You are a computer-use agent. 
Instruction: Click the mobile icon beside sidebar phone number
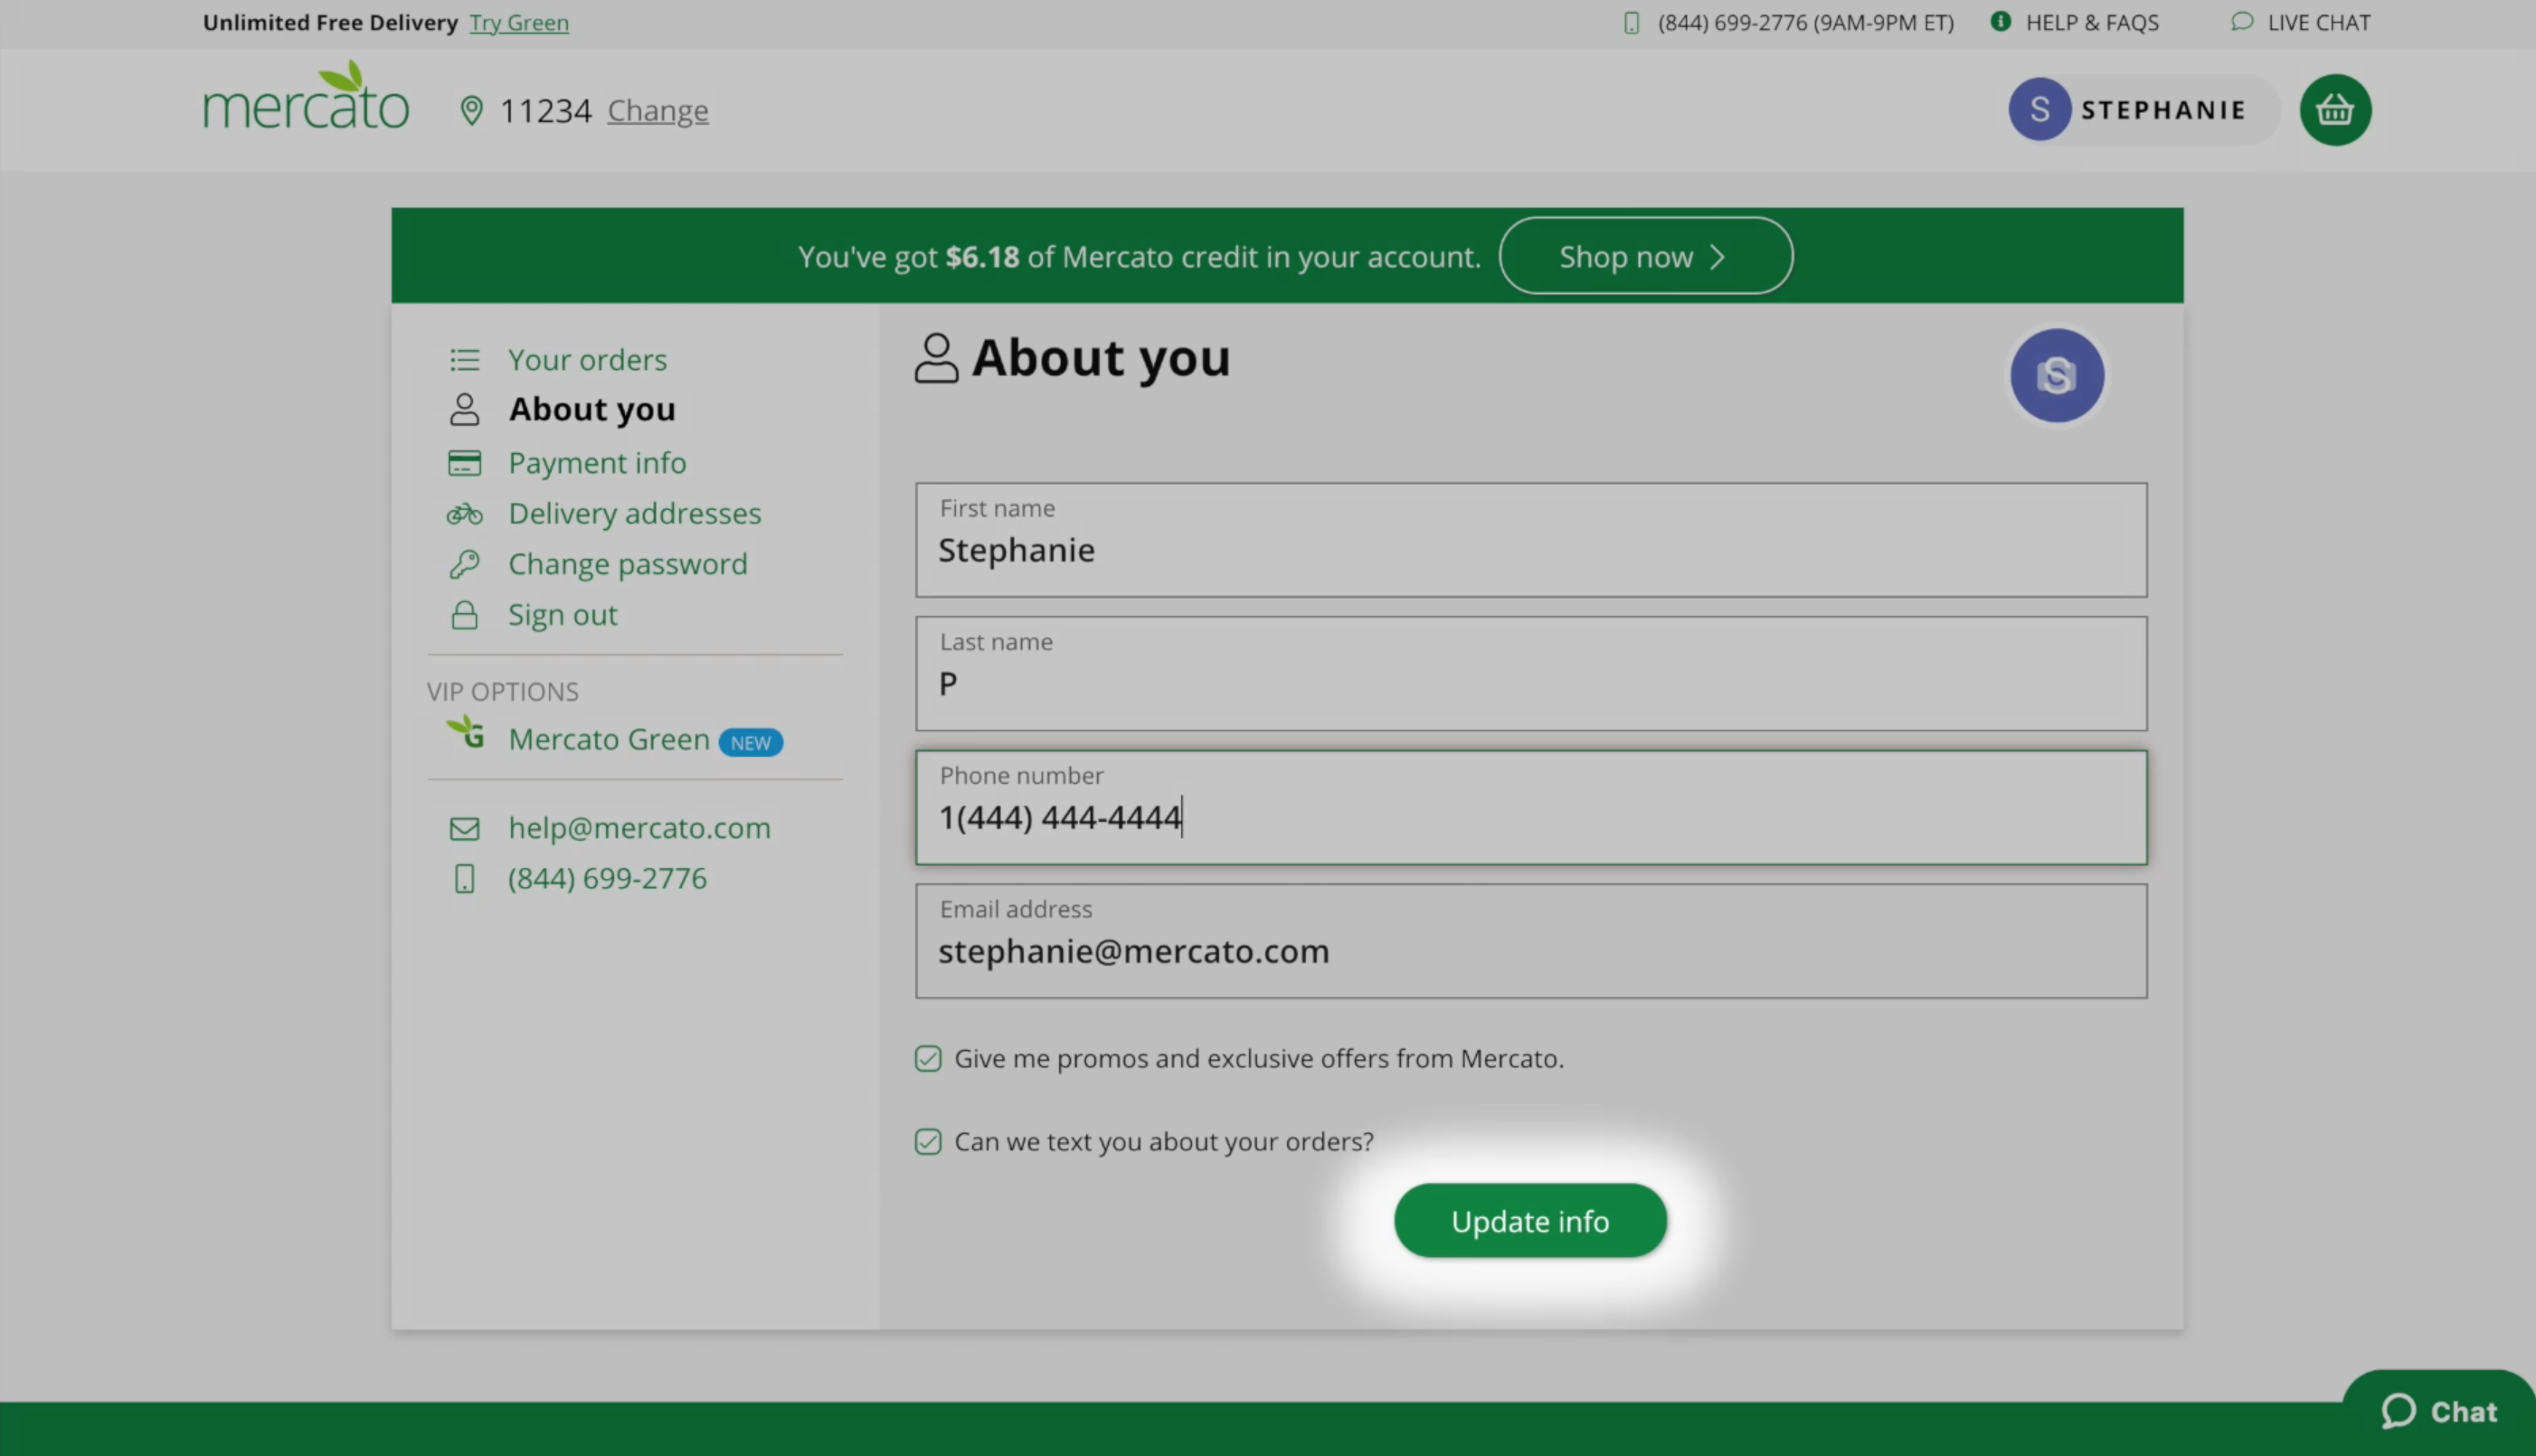[x=464, y=879]
